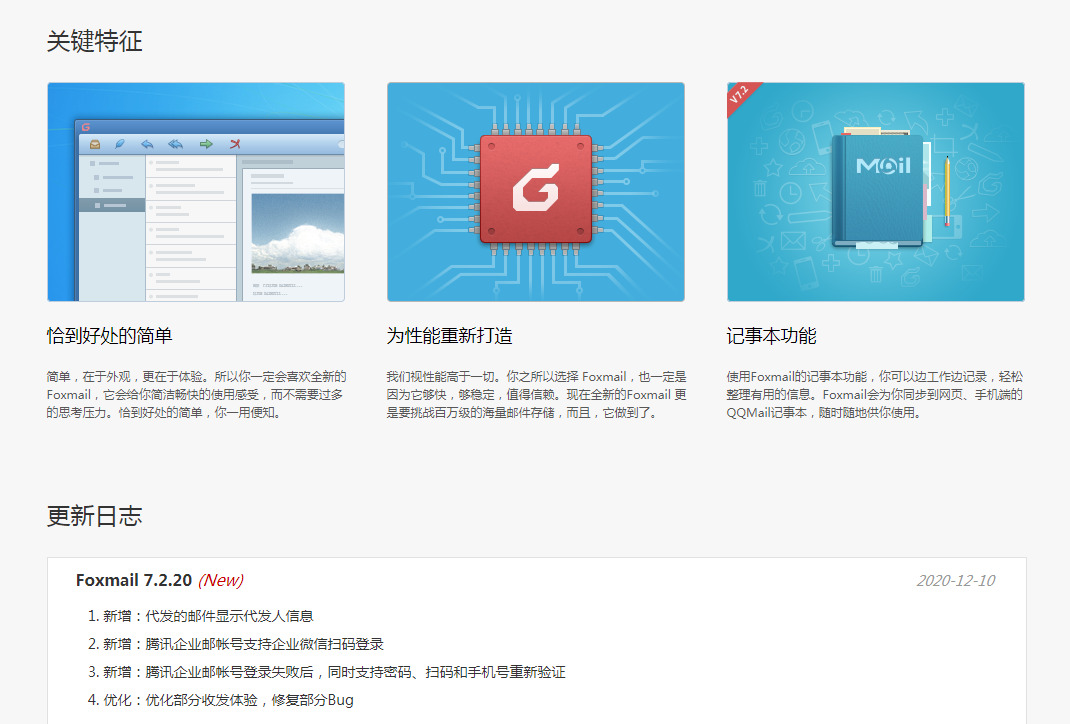
Task: Click the red delete X icon in preview toolbar
Action: click(x=235, y=144)
